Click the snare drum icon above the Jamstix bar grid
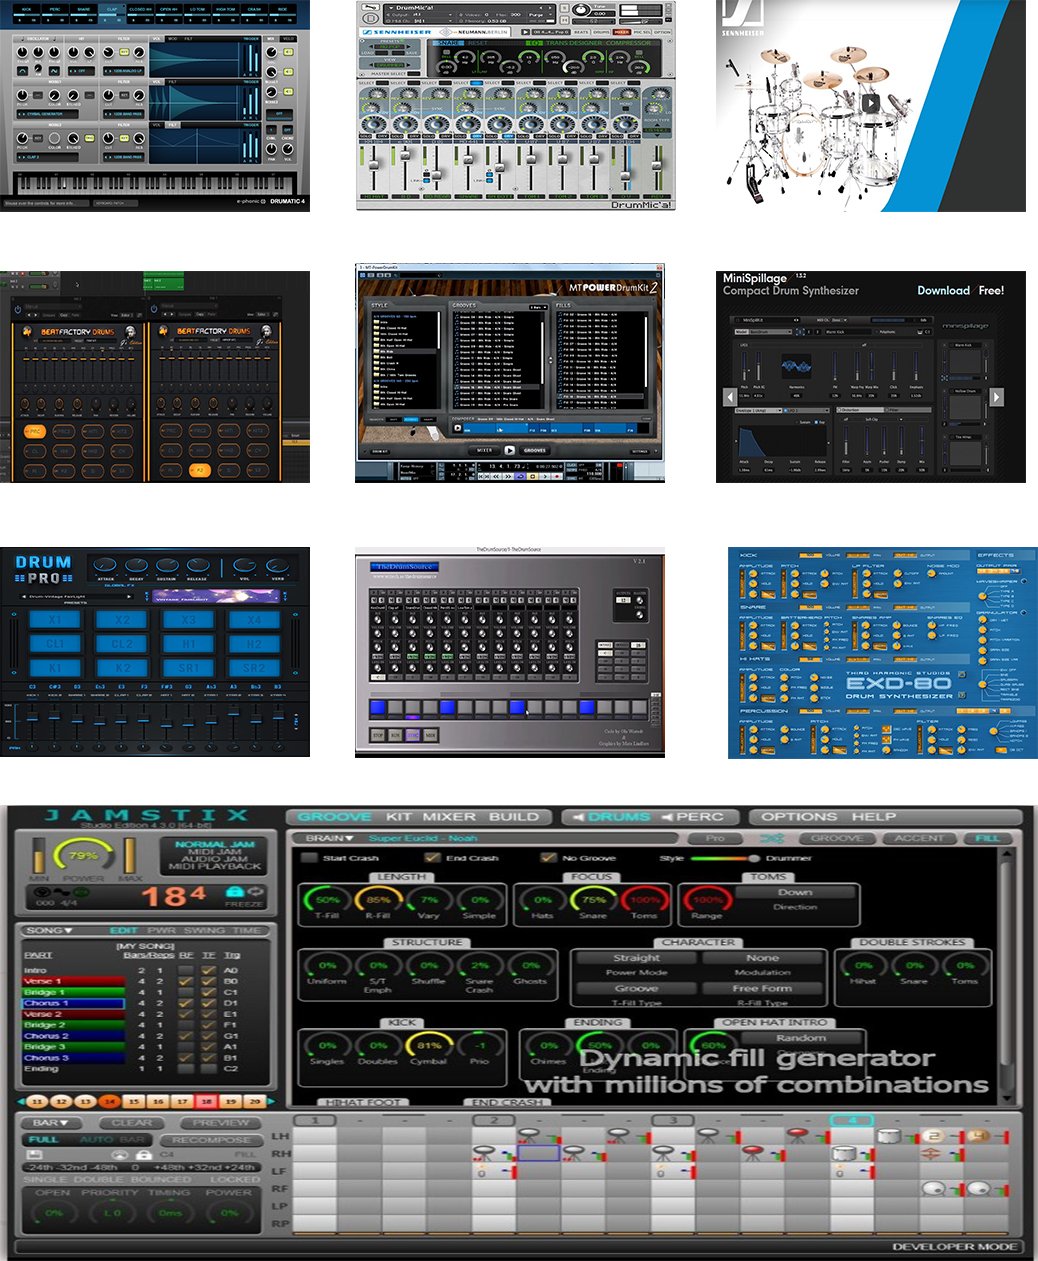Viewport: 1038px width, 1261px height. [889, 1136]
